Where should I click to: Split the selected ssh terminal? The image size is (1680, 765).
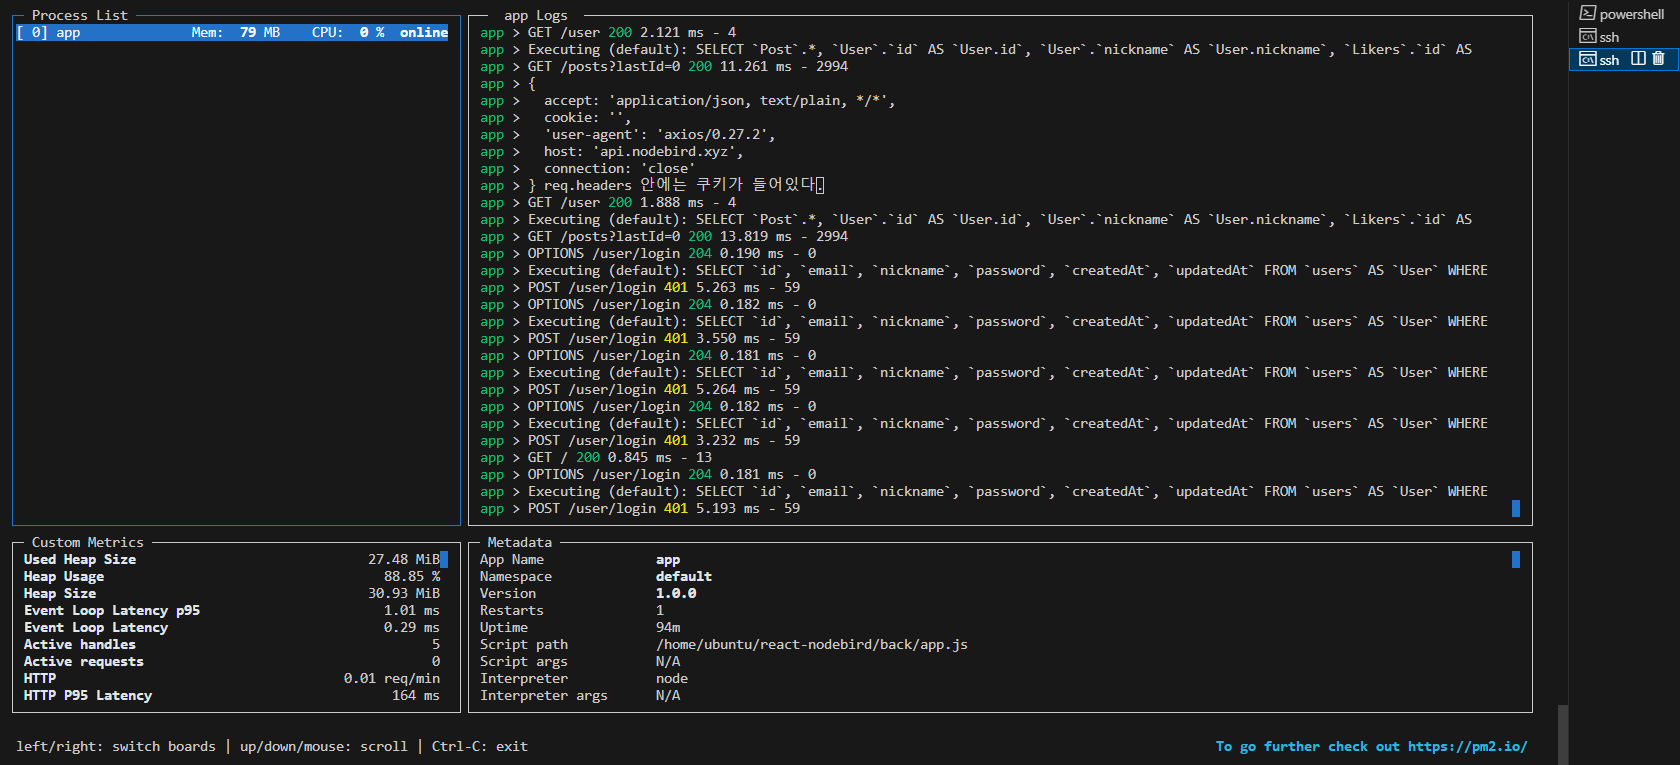[1638, 59]
